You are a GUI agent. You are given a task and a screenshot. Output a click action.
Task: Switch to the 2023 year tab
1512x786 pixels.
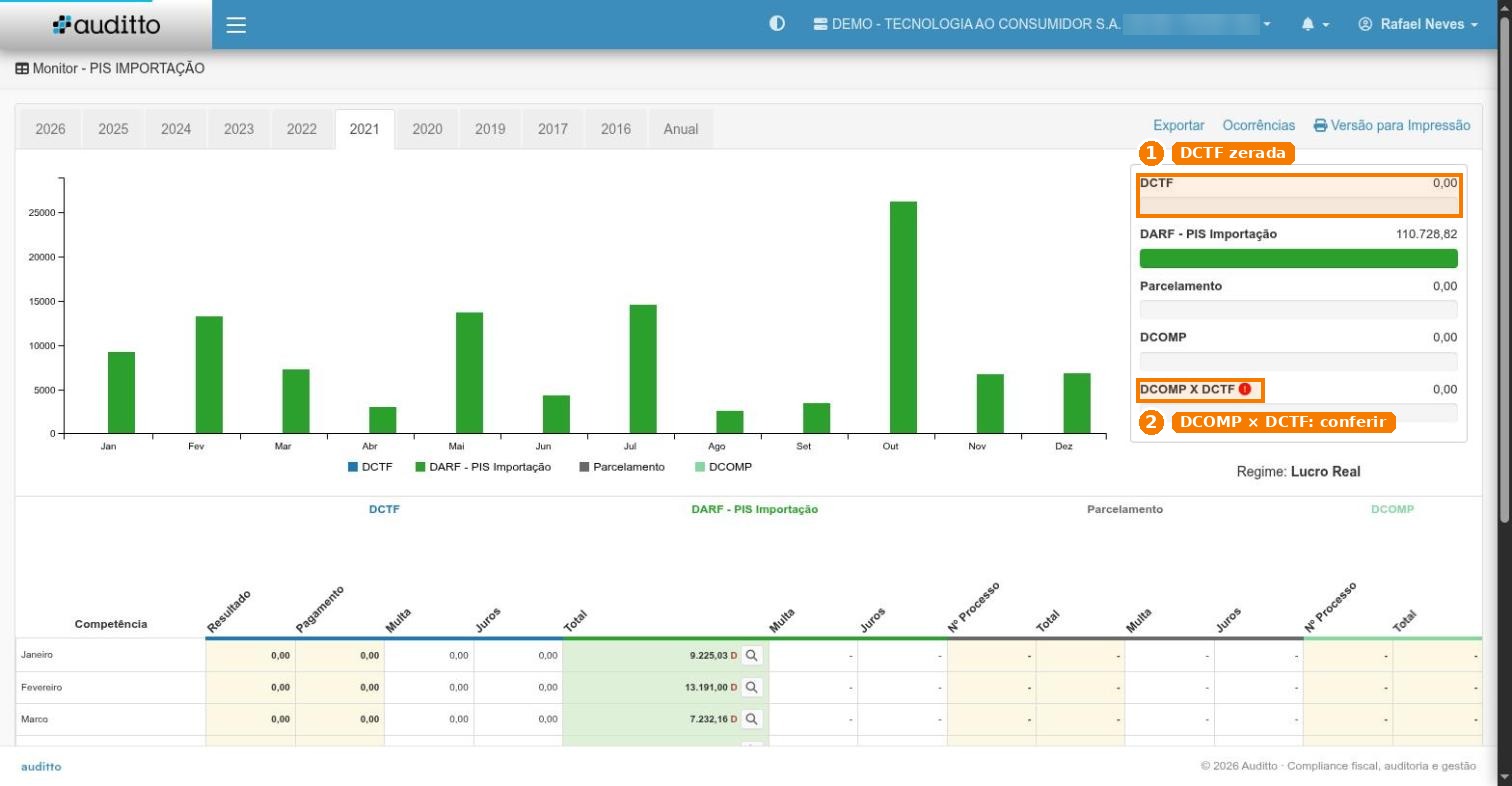point(239,129)
